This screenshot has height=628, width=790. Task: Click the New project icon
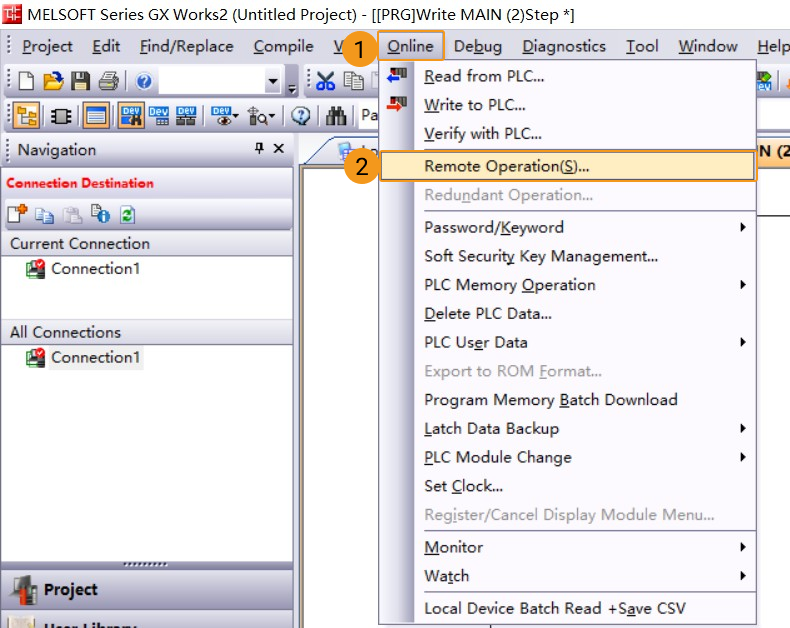(x=26, y=81)
